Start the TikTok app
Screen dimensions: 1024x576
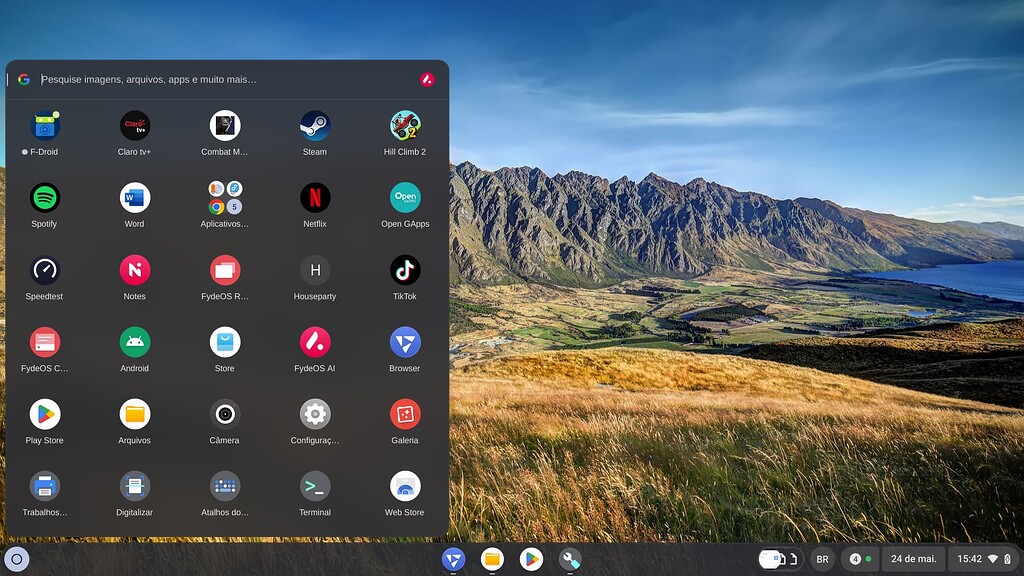[x=404, y=270]
